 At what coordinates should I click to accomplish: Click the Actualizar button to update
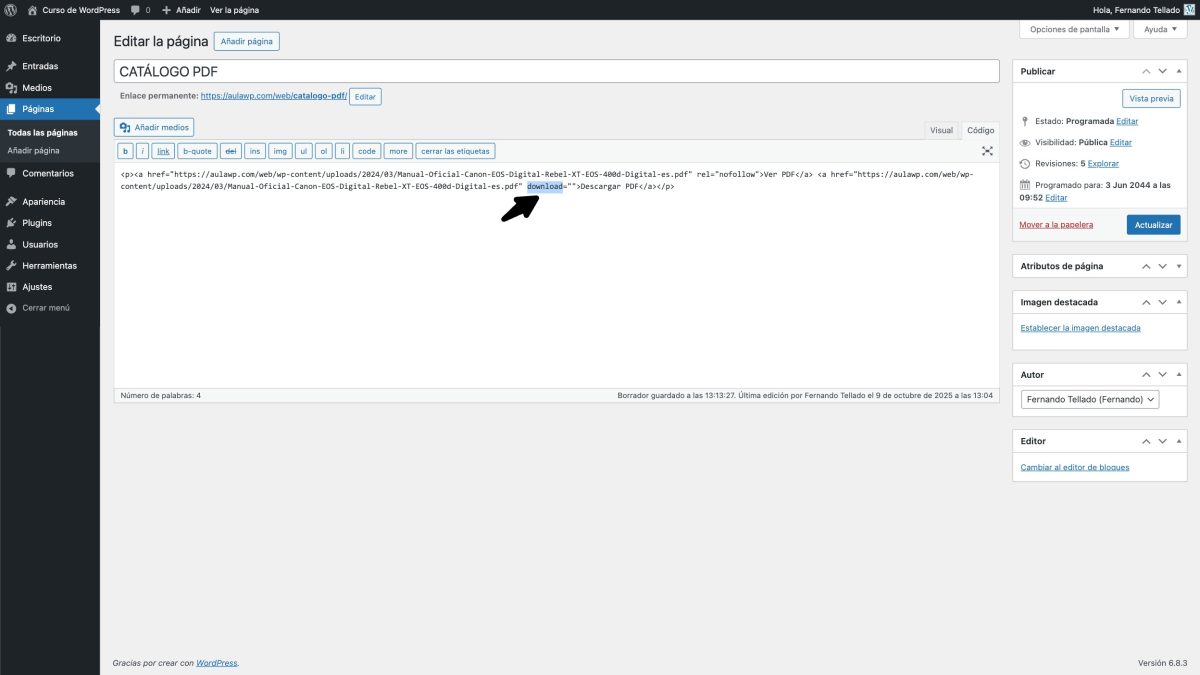click(1153, 225)
